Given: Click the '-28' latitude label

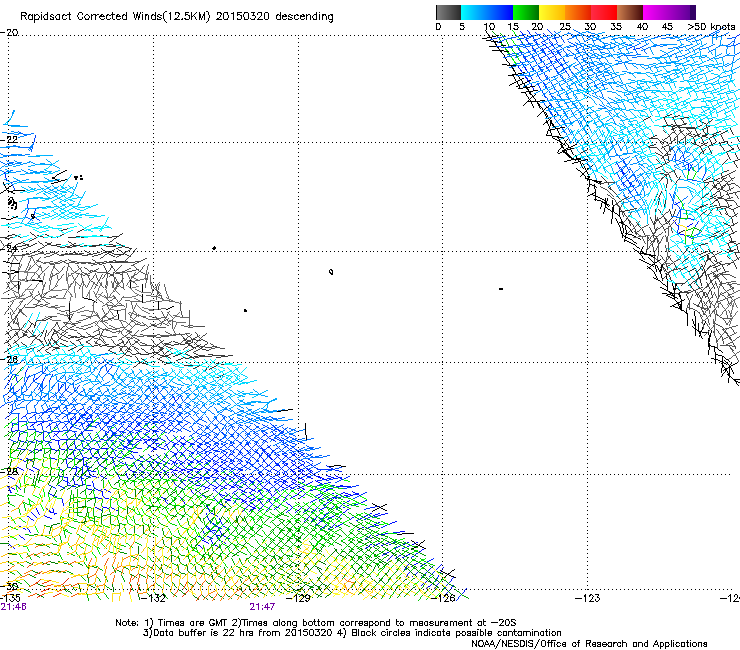Looking at the screenshot, I should pos(9,471).
